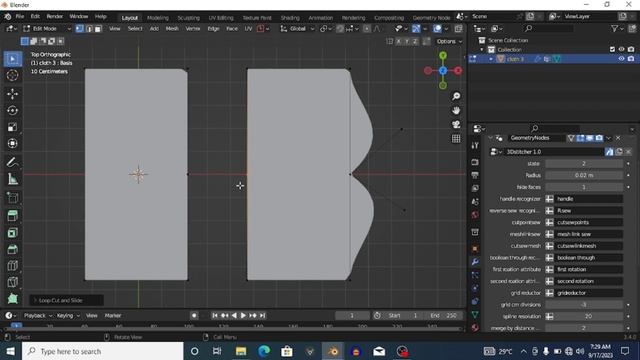Screen dimensions: 640x360
Task: Select the Loop Cut tool
Action: (x=13, y=266)
